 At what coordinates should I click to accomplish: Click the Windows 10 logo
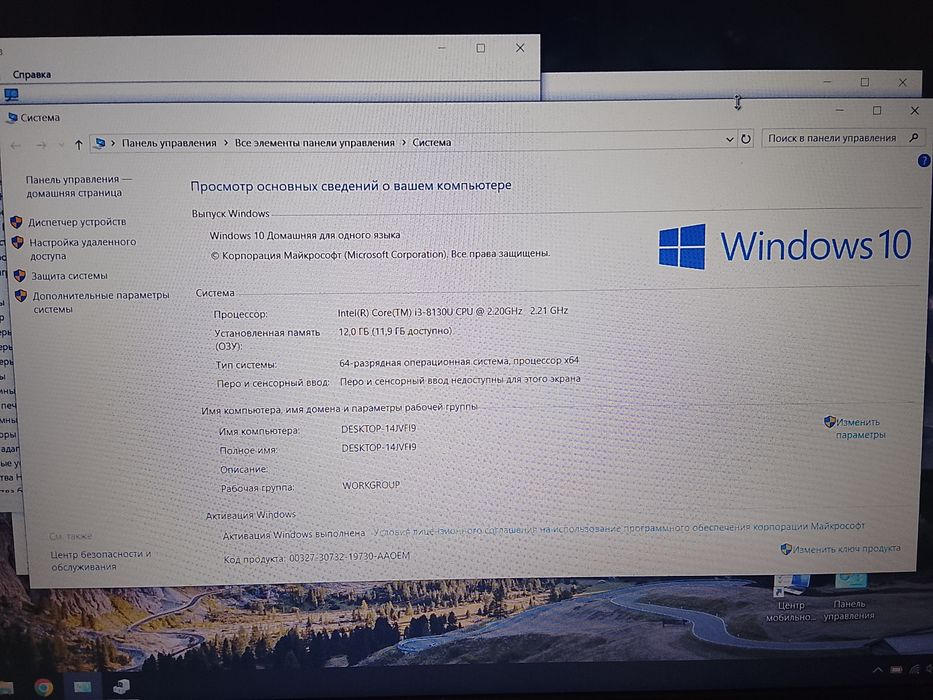point(784,246)
